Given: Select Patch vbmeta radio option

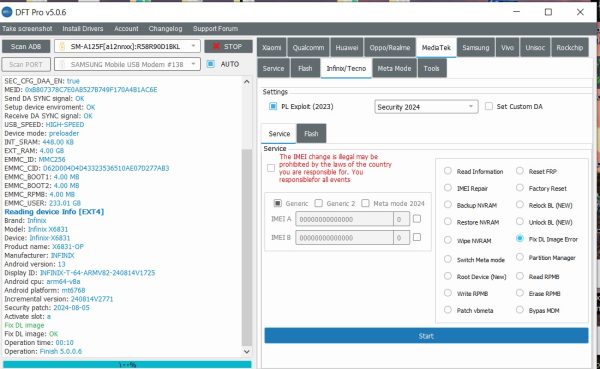Looking at the screenshot, I should click(x=447, y=310).
